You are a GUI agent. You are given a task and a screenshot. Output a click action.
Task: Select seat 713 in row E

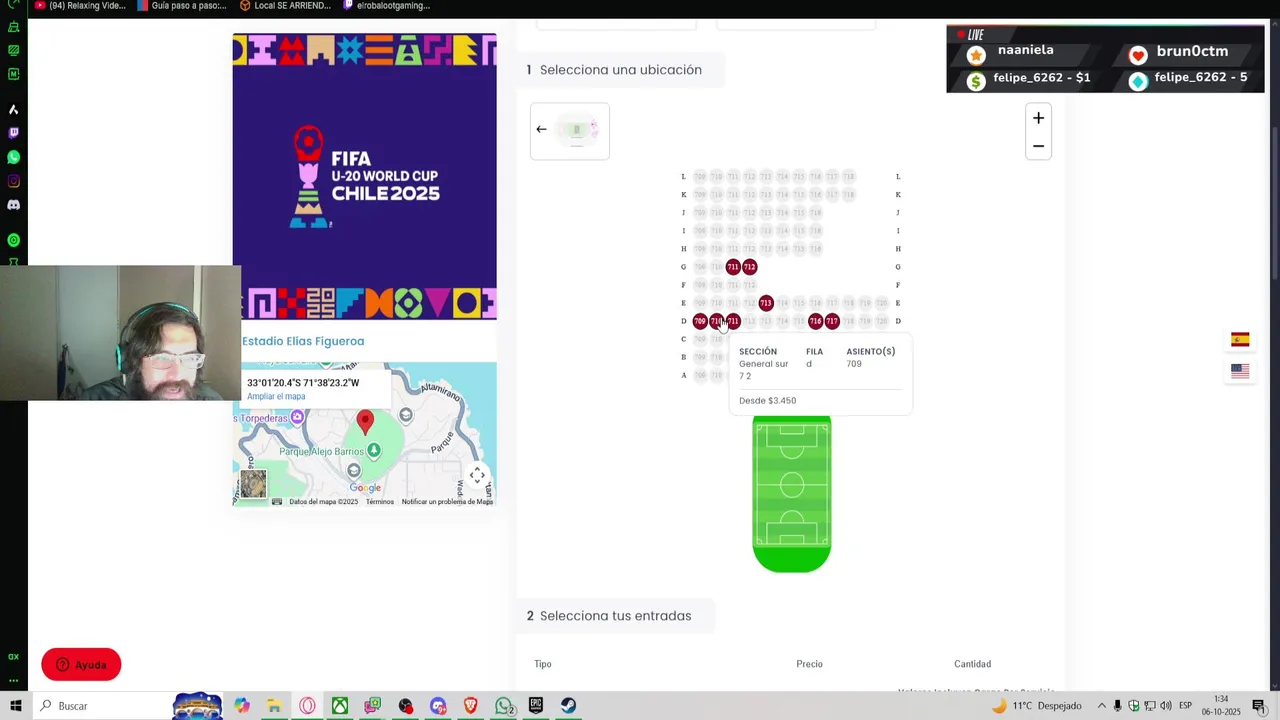point(766,303)
